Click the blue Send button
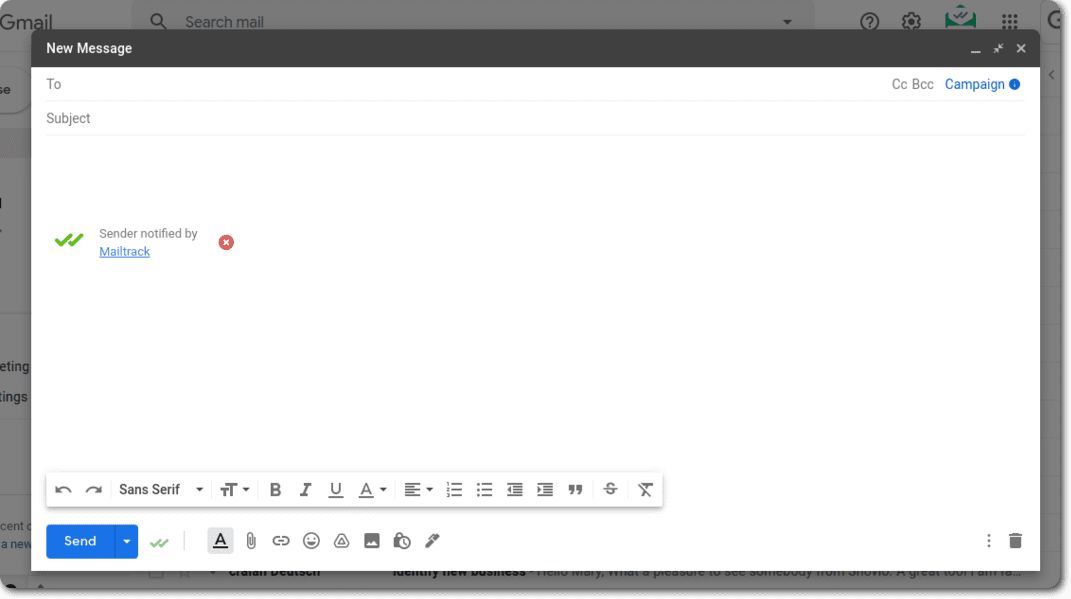 pos(80,541)
